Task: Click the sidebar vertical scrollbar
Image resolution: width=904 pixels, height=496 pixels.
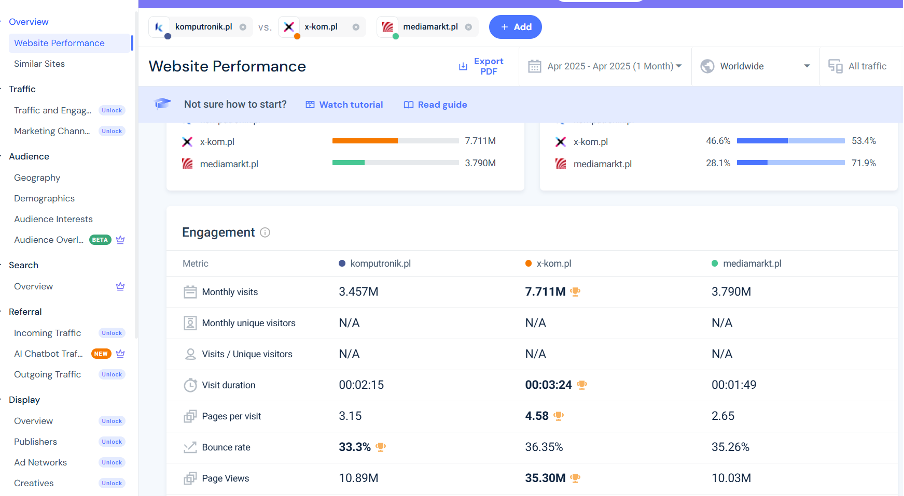Action: coord(136,173)
